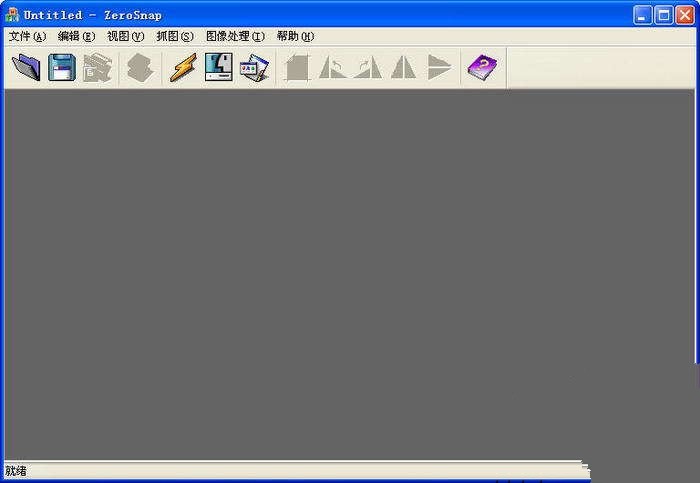
Task: Click the purple help book icon
Action: (482, 67)
